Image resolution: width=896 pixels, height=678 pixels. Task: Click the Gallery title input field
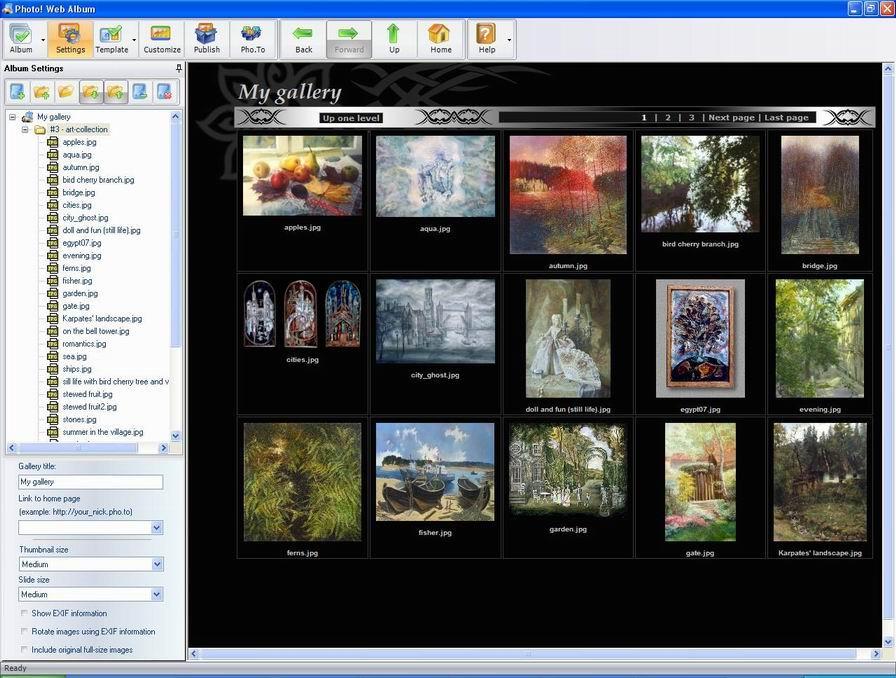(x=90, y=482)
